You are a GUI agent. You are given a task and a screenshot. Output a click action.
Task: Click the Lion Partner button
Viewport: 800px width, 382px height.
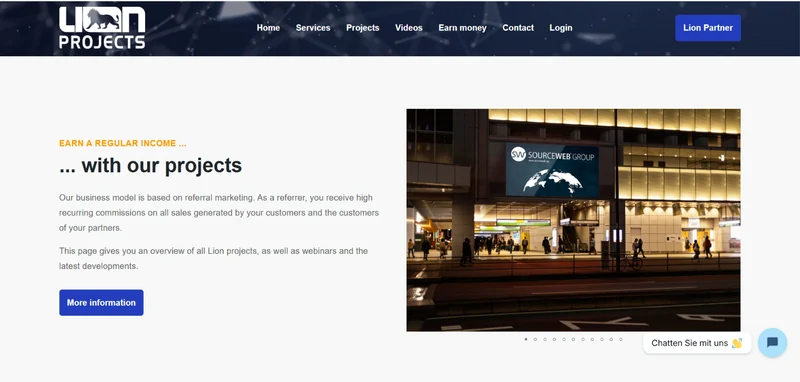click(708, 28)
